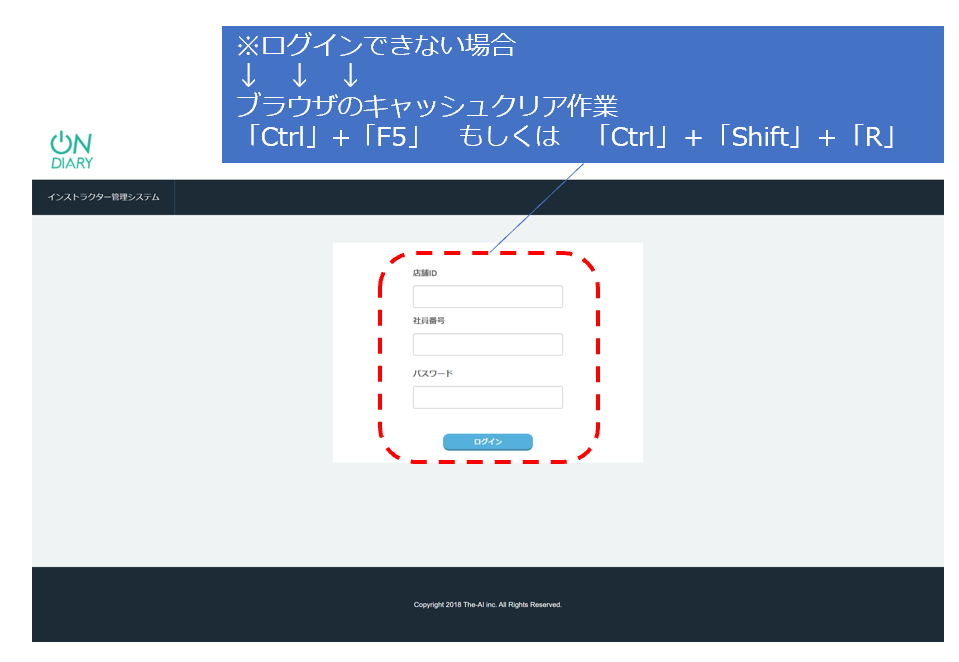Click the パスワード label
This screenshot has height=662, width=959.
tap(432, 373)
